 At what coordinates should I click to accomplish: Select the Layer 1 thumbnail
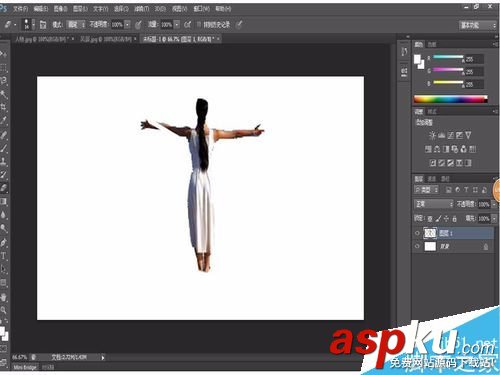(430, 233)
